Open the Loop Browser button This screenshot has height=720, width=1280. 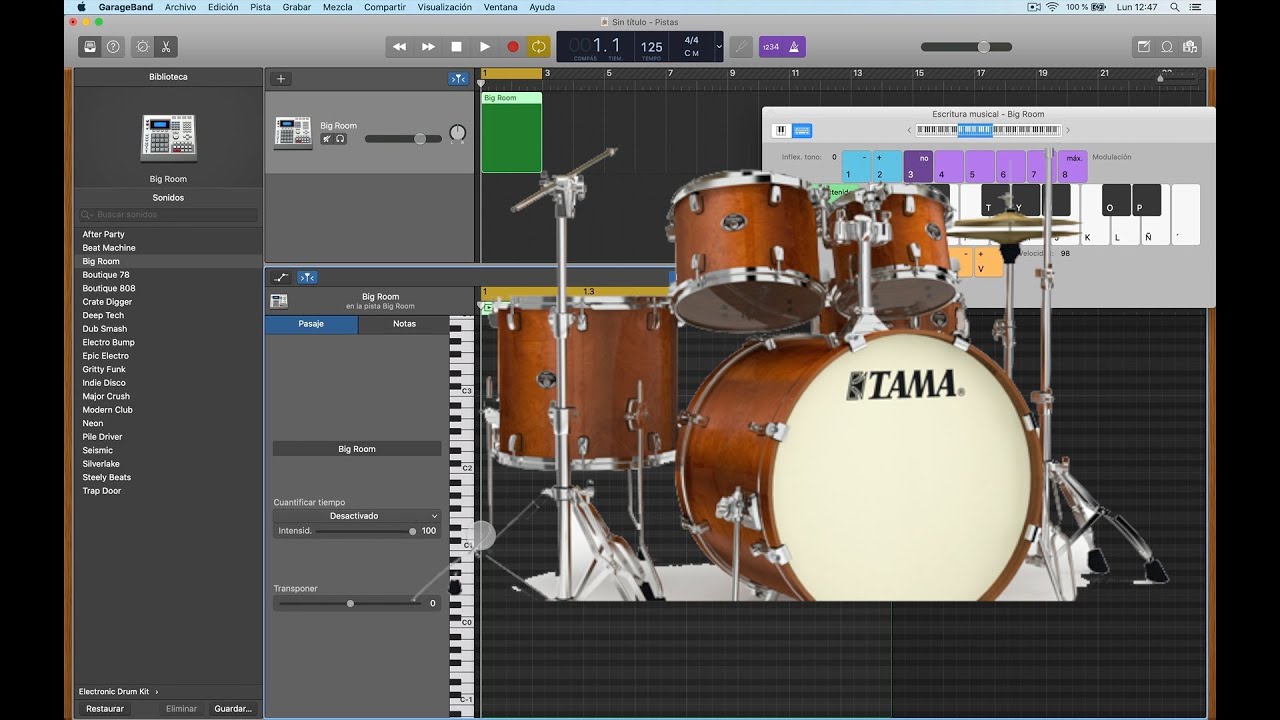pyautogui.click(x=1167, y=47)
